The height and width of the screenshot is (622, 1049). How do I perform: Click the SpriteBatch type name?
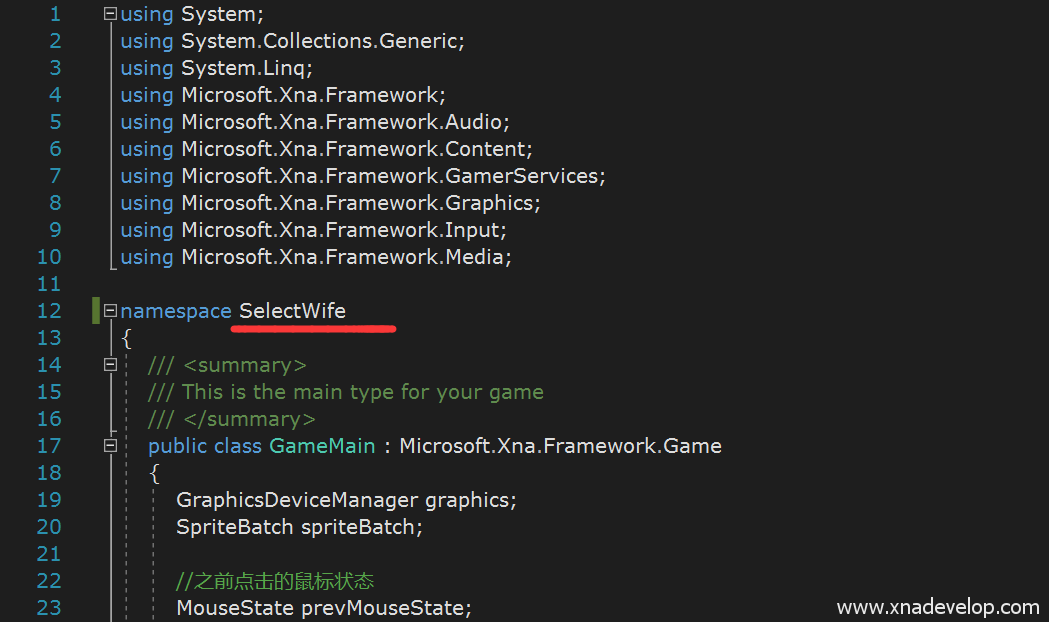point(234,527)
